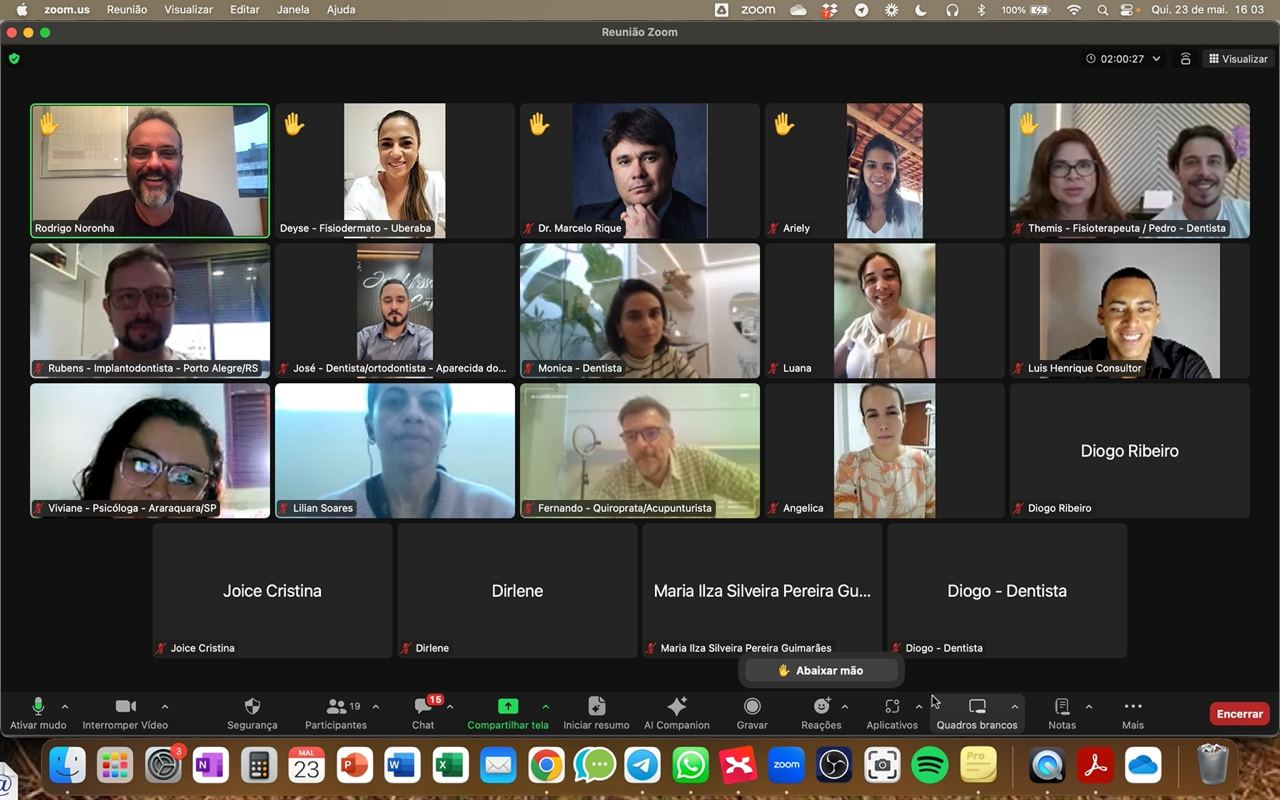Open the Chat panel with 15 unread

click(x=423, y=712)
